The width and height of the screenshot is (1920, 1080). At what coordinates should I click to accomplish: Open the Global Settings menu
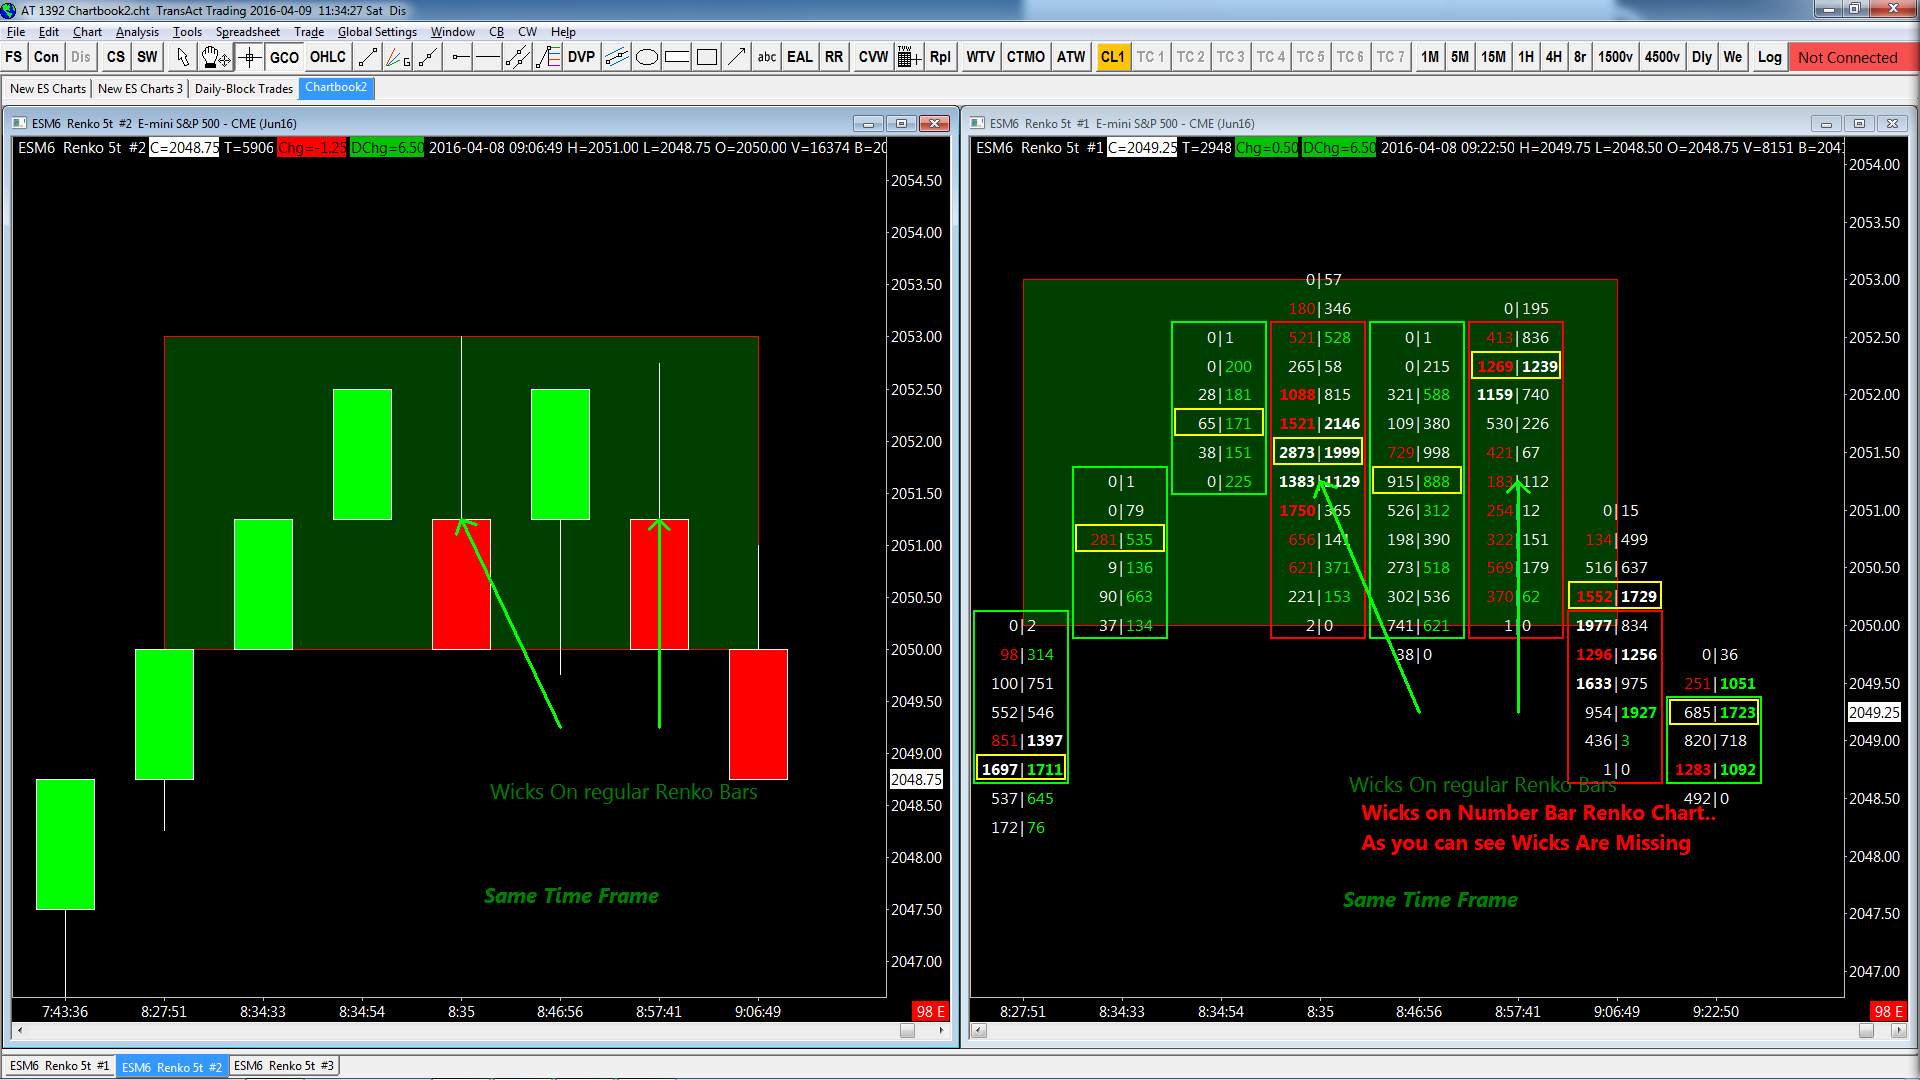point(376,32)
